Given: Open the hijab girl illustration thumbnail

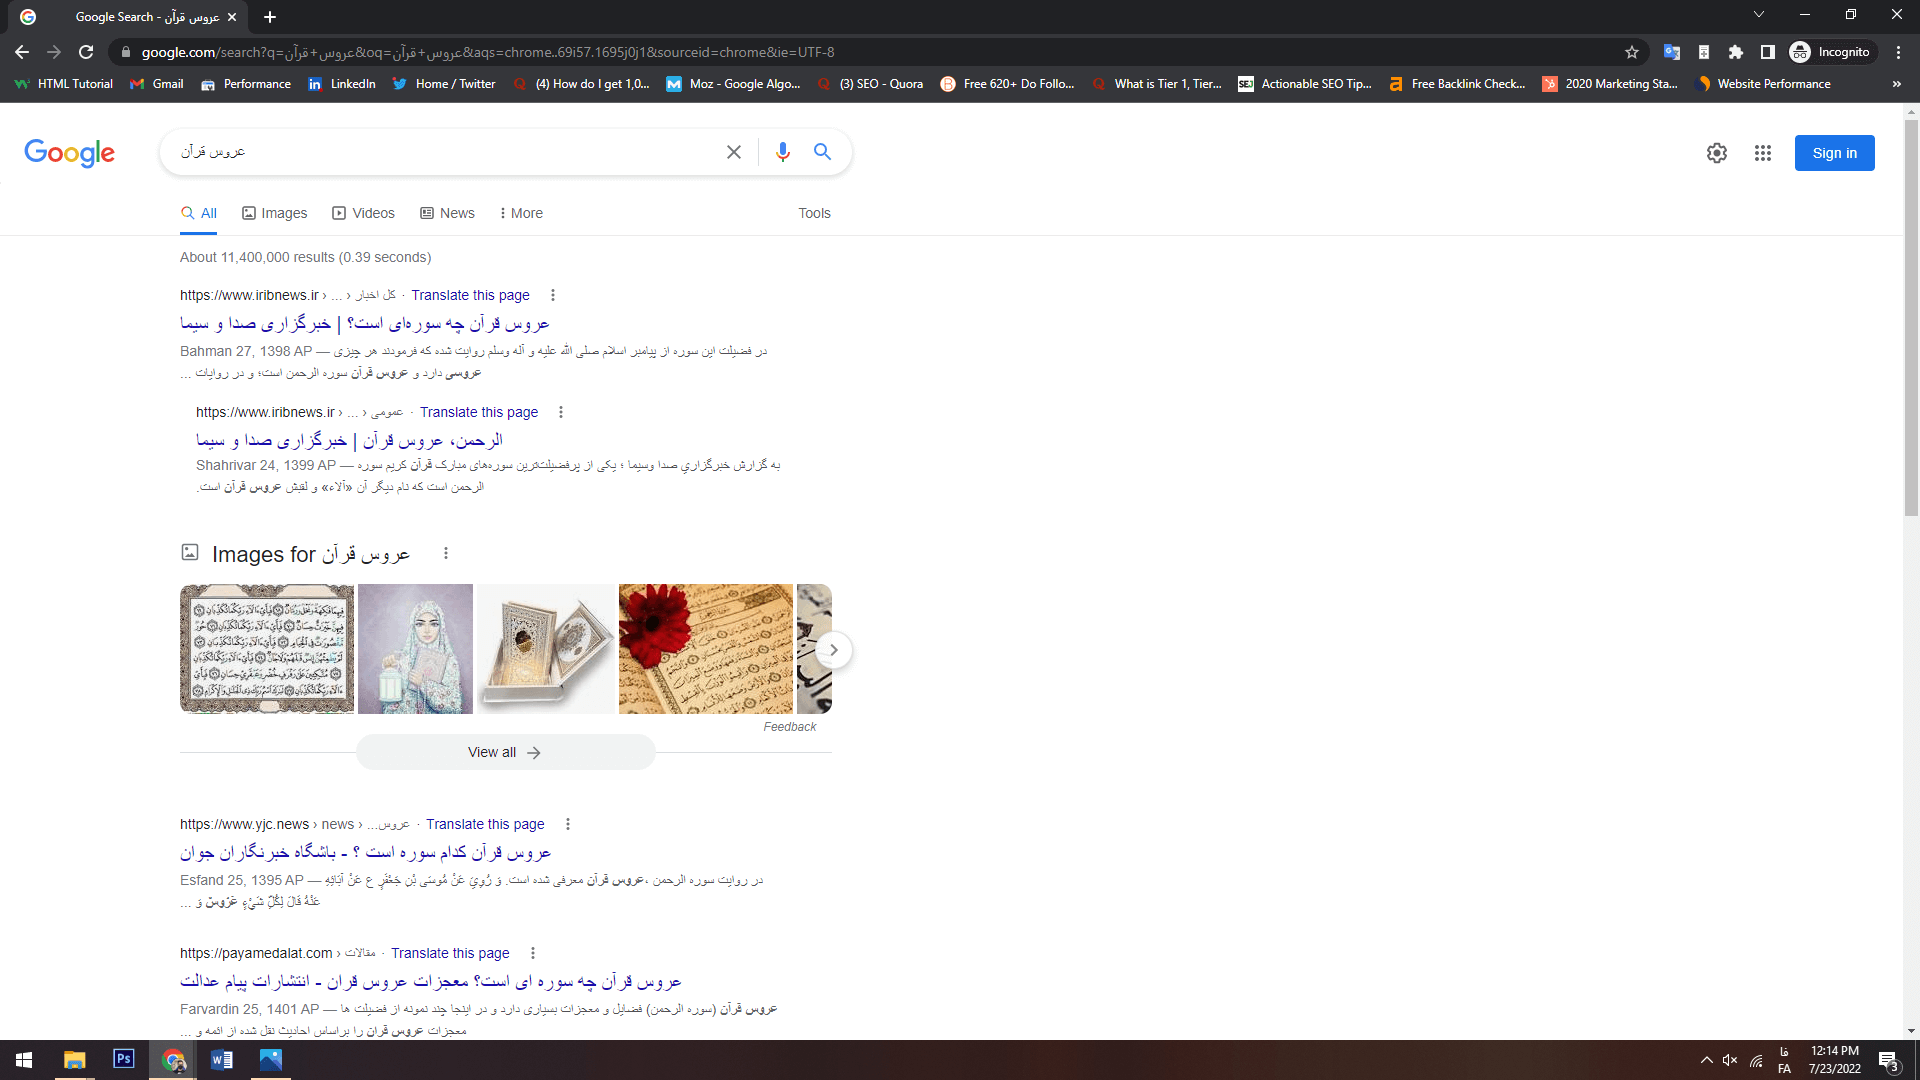Looking at the screenshot, I should click(415, 649).
